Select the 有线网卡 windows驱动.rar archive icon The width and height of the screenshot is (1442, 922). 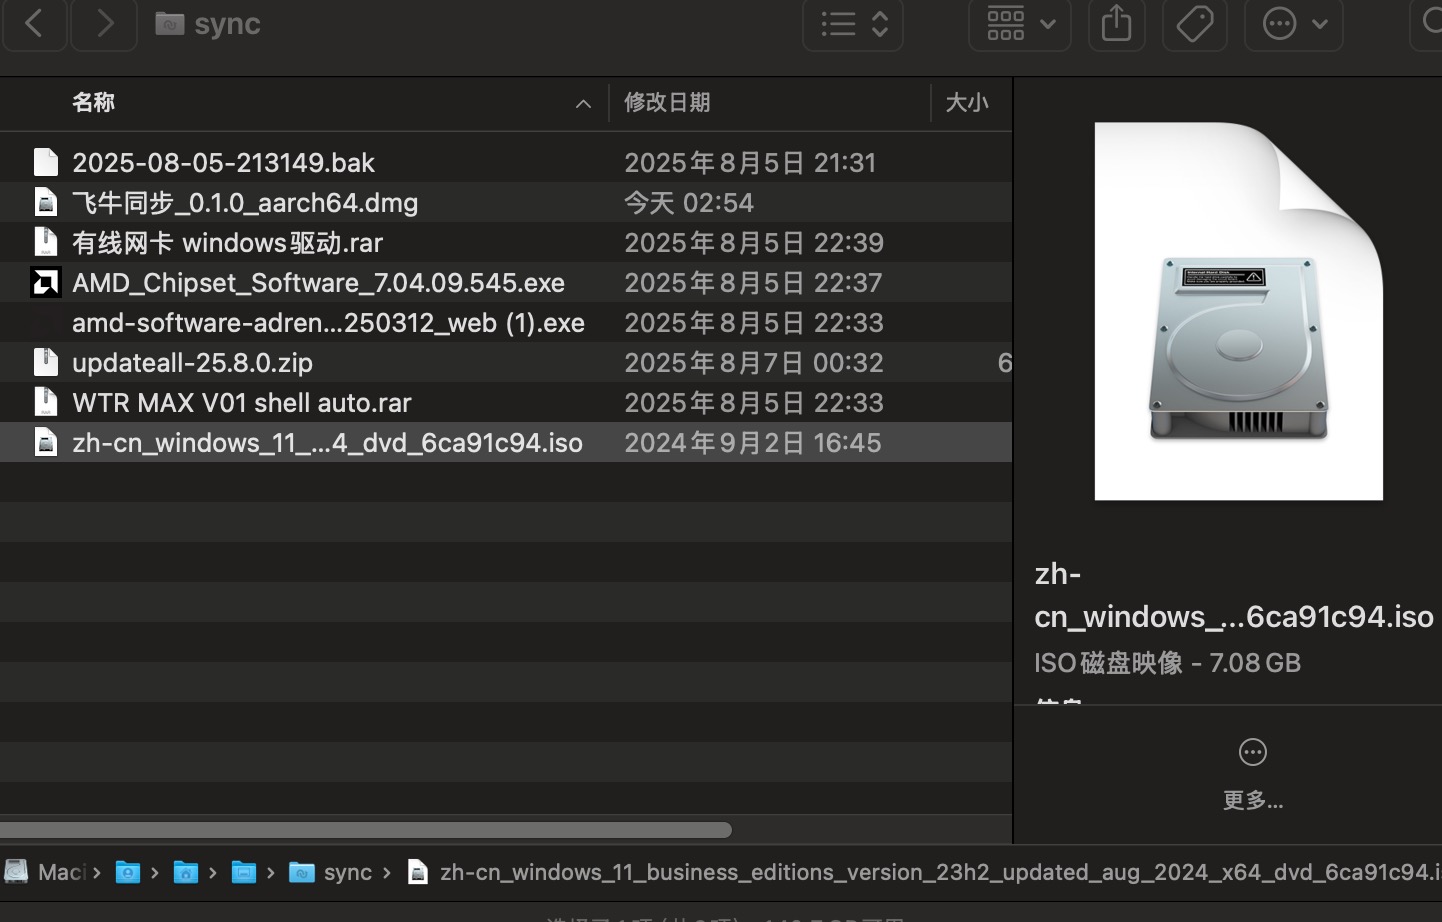coord(46,242)
